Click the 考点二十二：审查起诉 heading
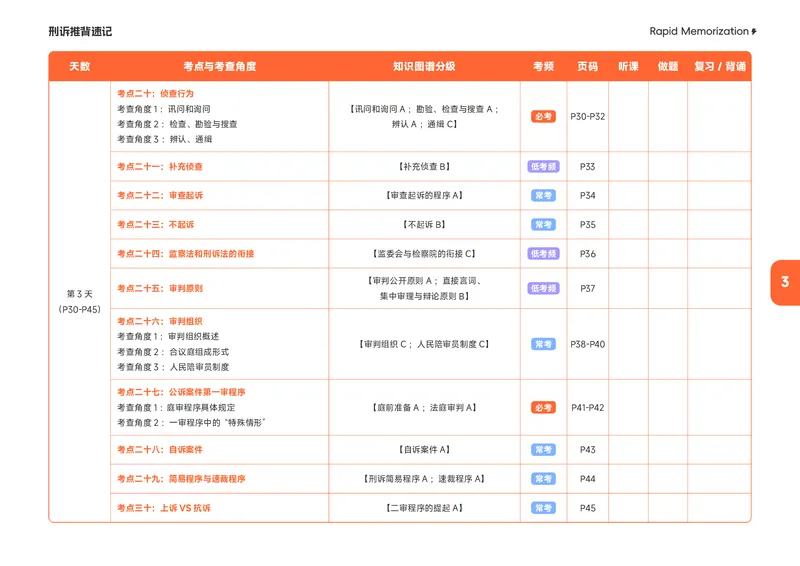The width and height of the screenshot is (800, 566). (x=160, y=195)
